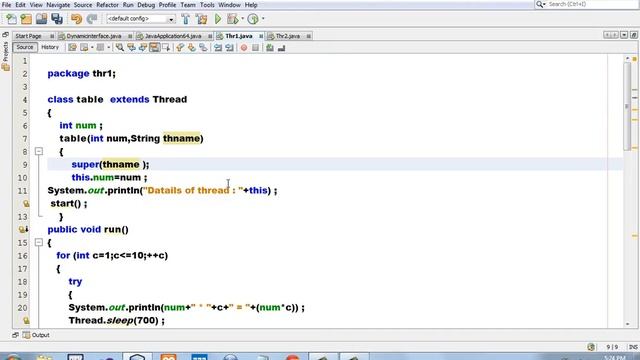Click the hint bulb beside start() line
The width and height of the screenshot is (640, 360).
26,203
